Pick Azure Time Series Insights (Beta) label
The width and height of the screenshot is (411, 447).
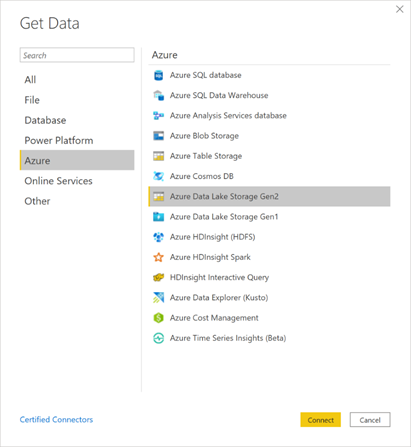[x=228, y=338]
